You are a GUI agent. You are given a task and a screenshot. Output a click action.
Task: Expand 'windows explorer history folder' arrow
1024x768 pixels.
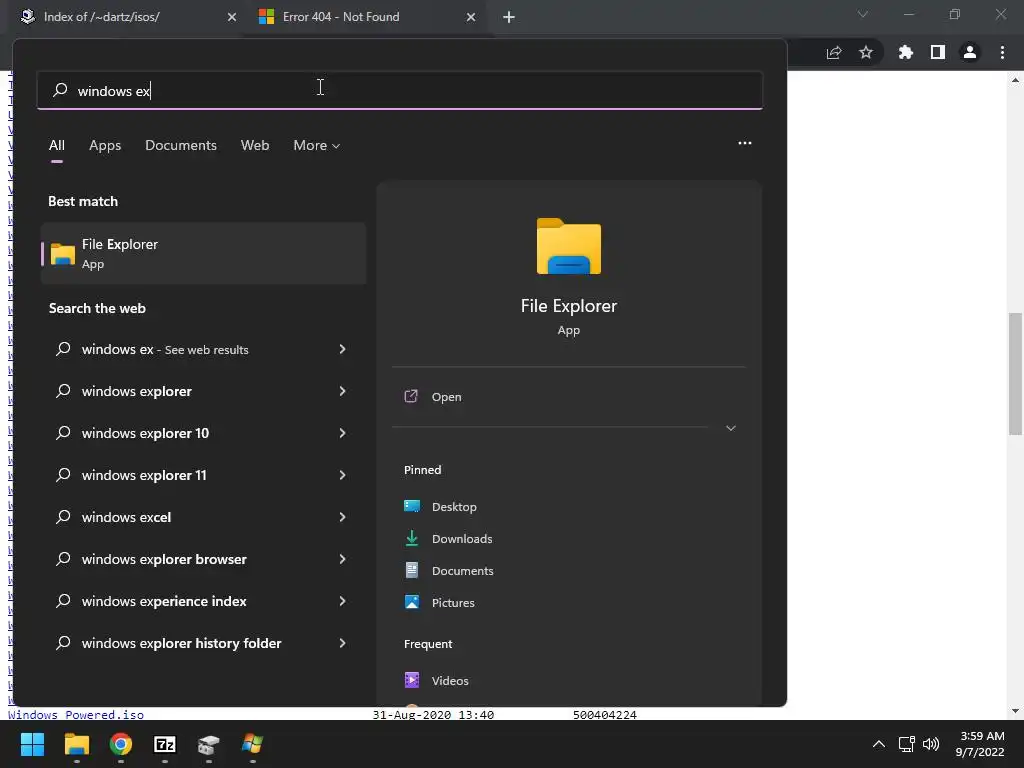tap(342, 643)
